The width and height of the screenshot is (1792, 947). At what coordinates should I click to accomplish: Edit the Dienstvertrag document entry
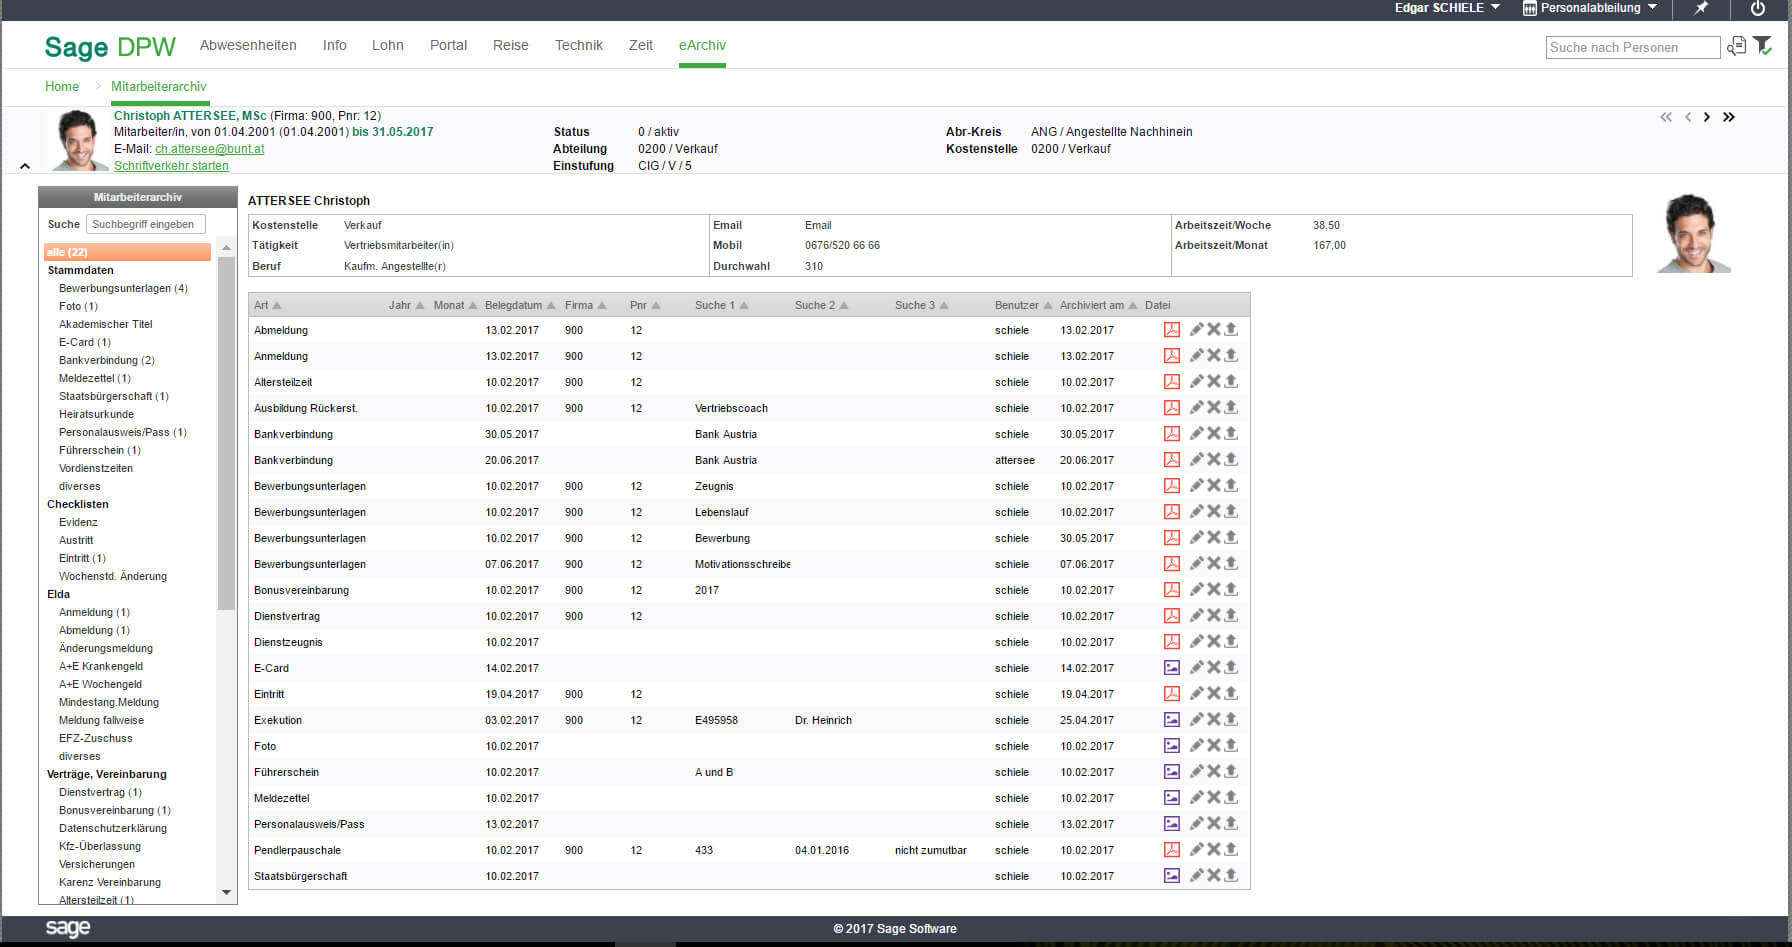click(1196, 615)
